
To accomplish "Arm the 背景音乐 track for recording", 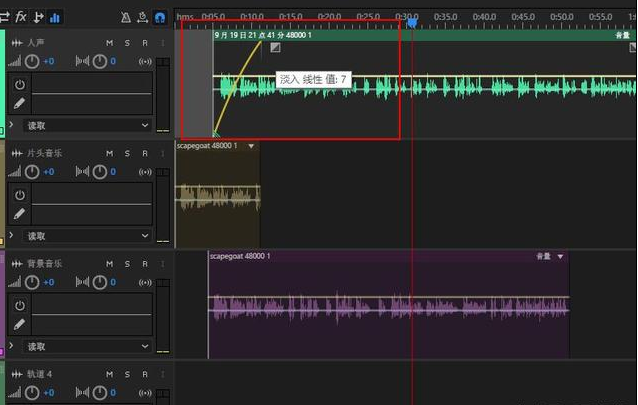I will point(144,264).
